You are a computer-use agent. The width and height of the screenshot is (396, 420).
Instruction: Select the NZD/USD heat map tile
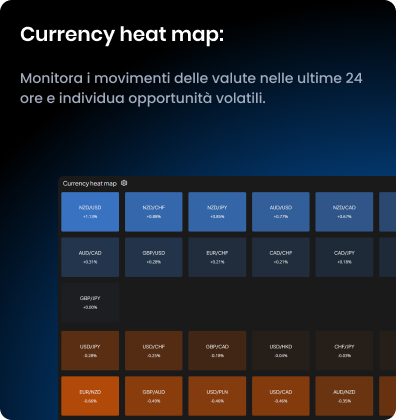pyautogui.click(x=90, y=212)
